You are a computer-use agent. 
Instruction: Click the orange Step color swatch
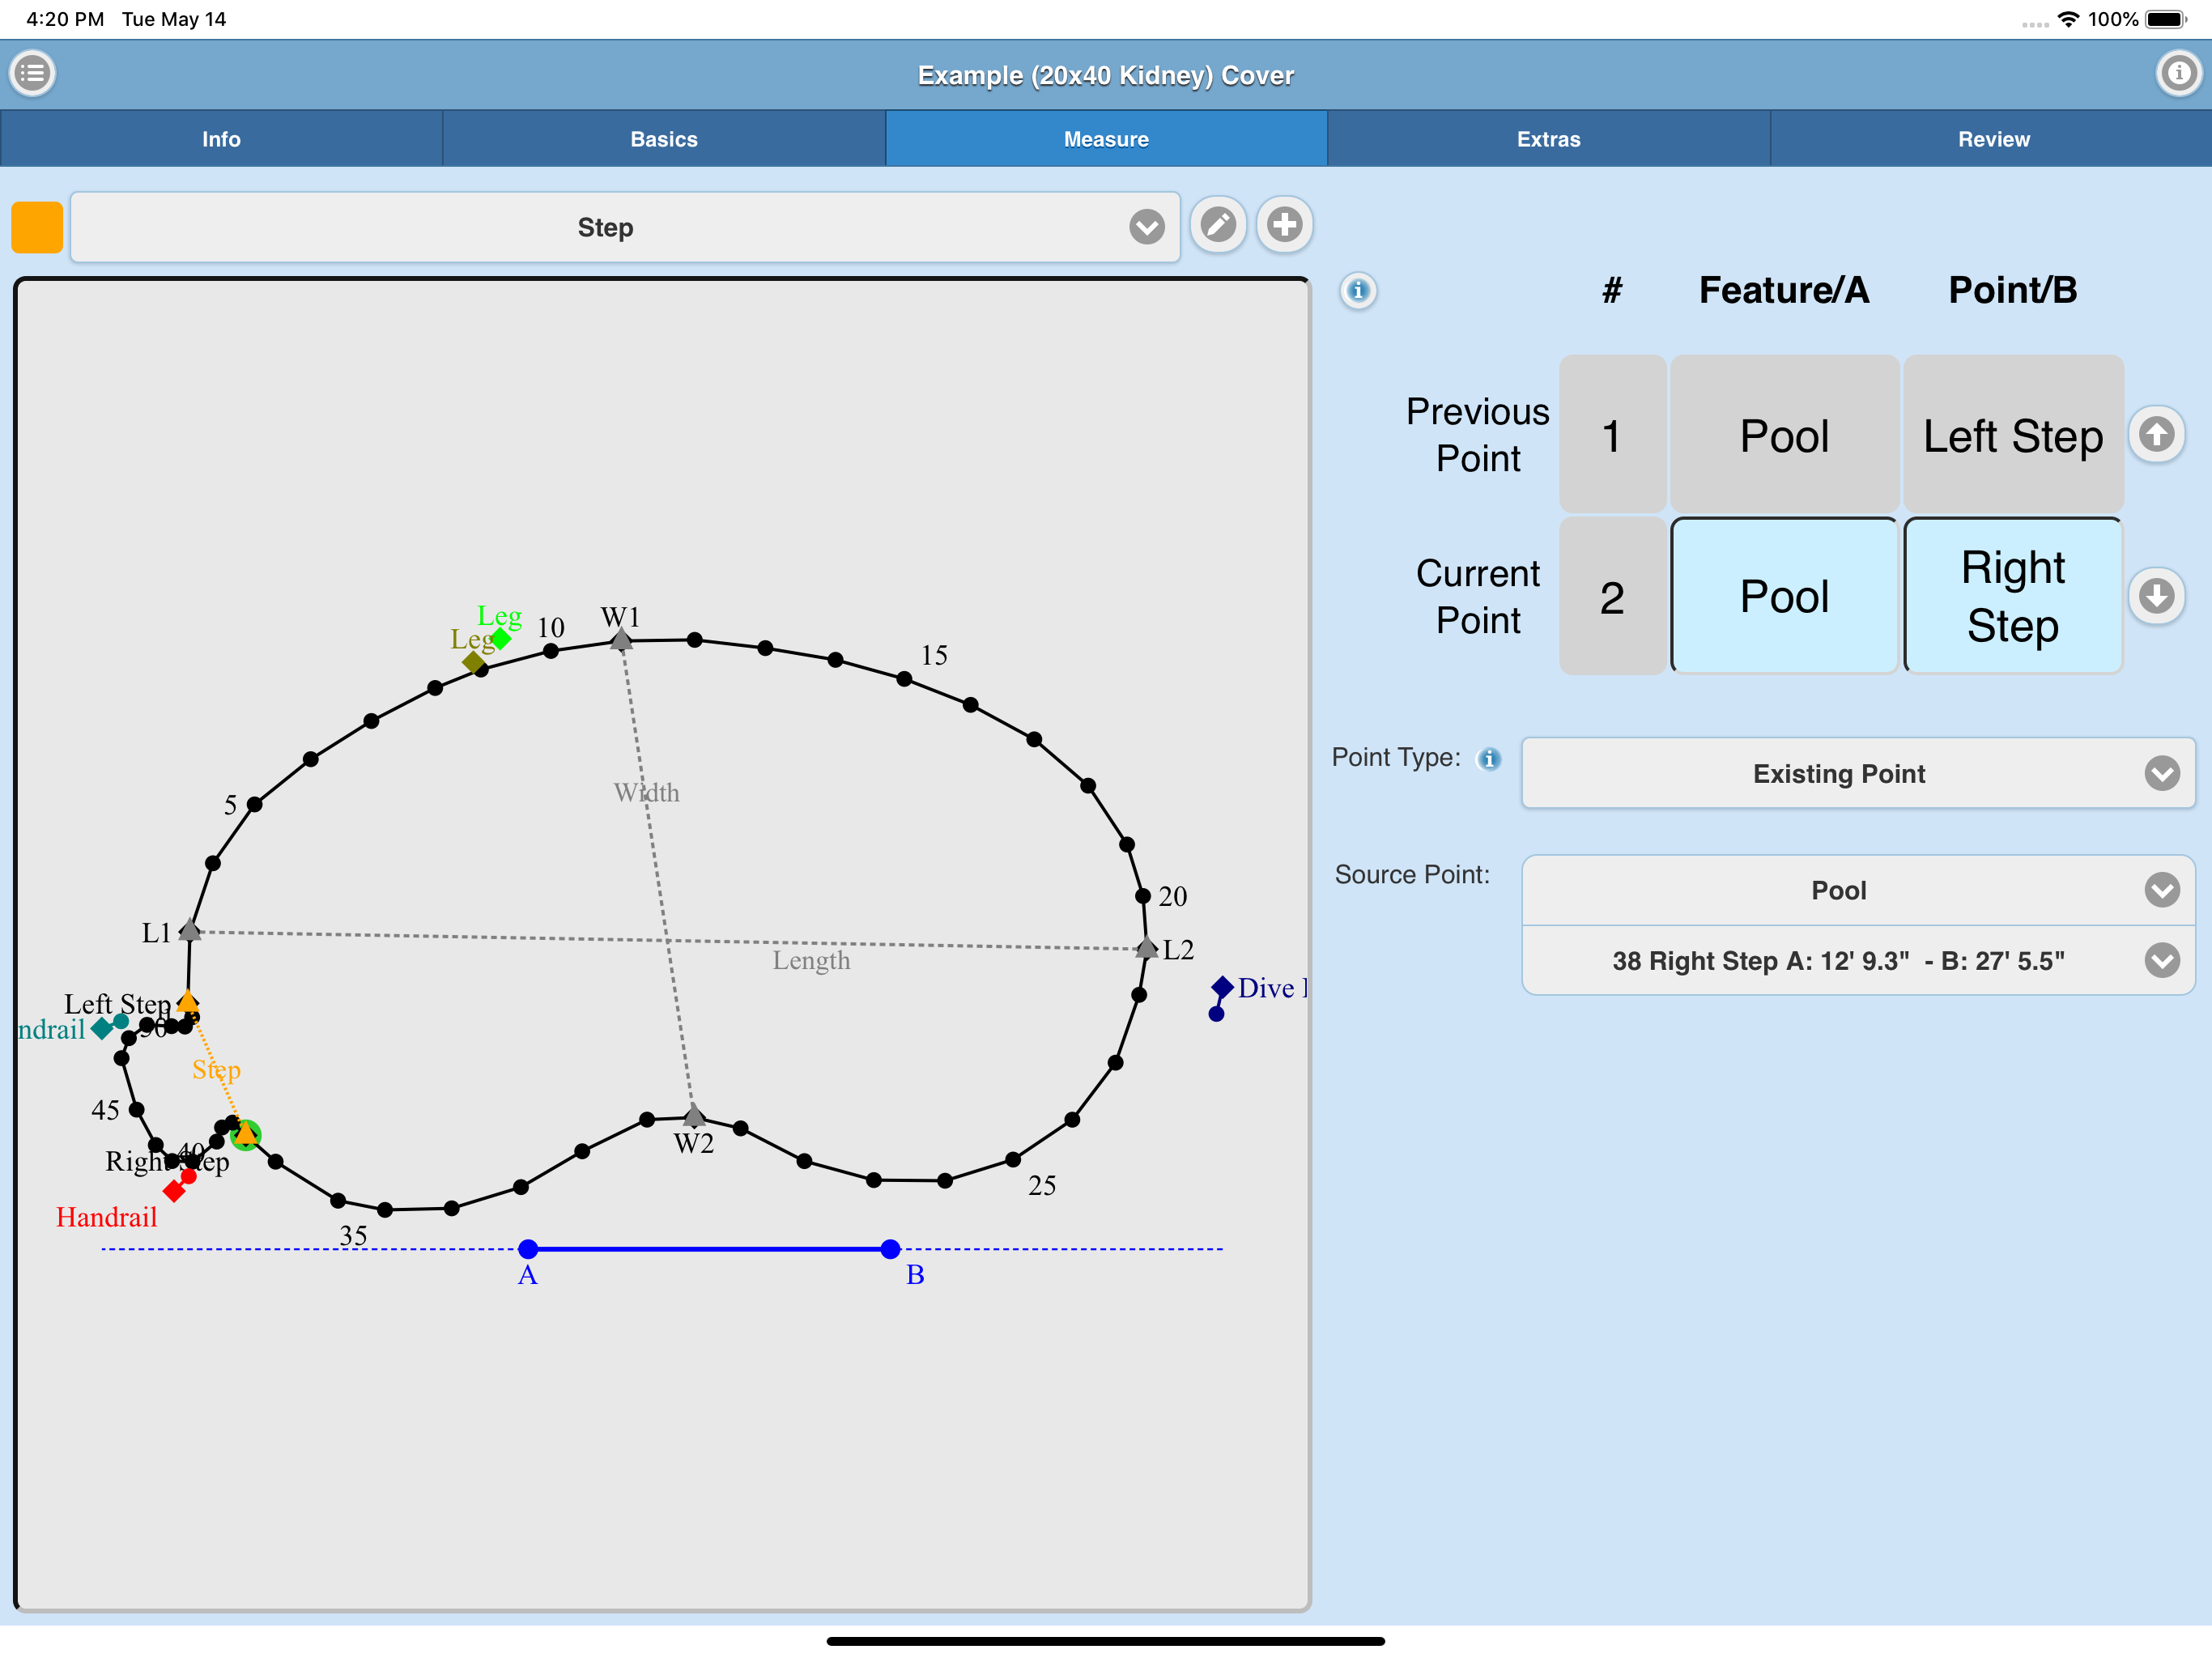tap(37, 227)
